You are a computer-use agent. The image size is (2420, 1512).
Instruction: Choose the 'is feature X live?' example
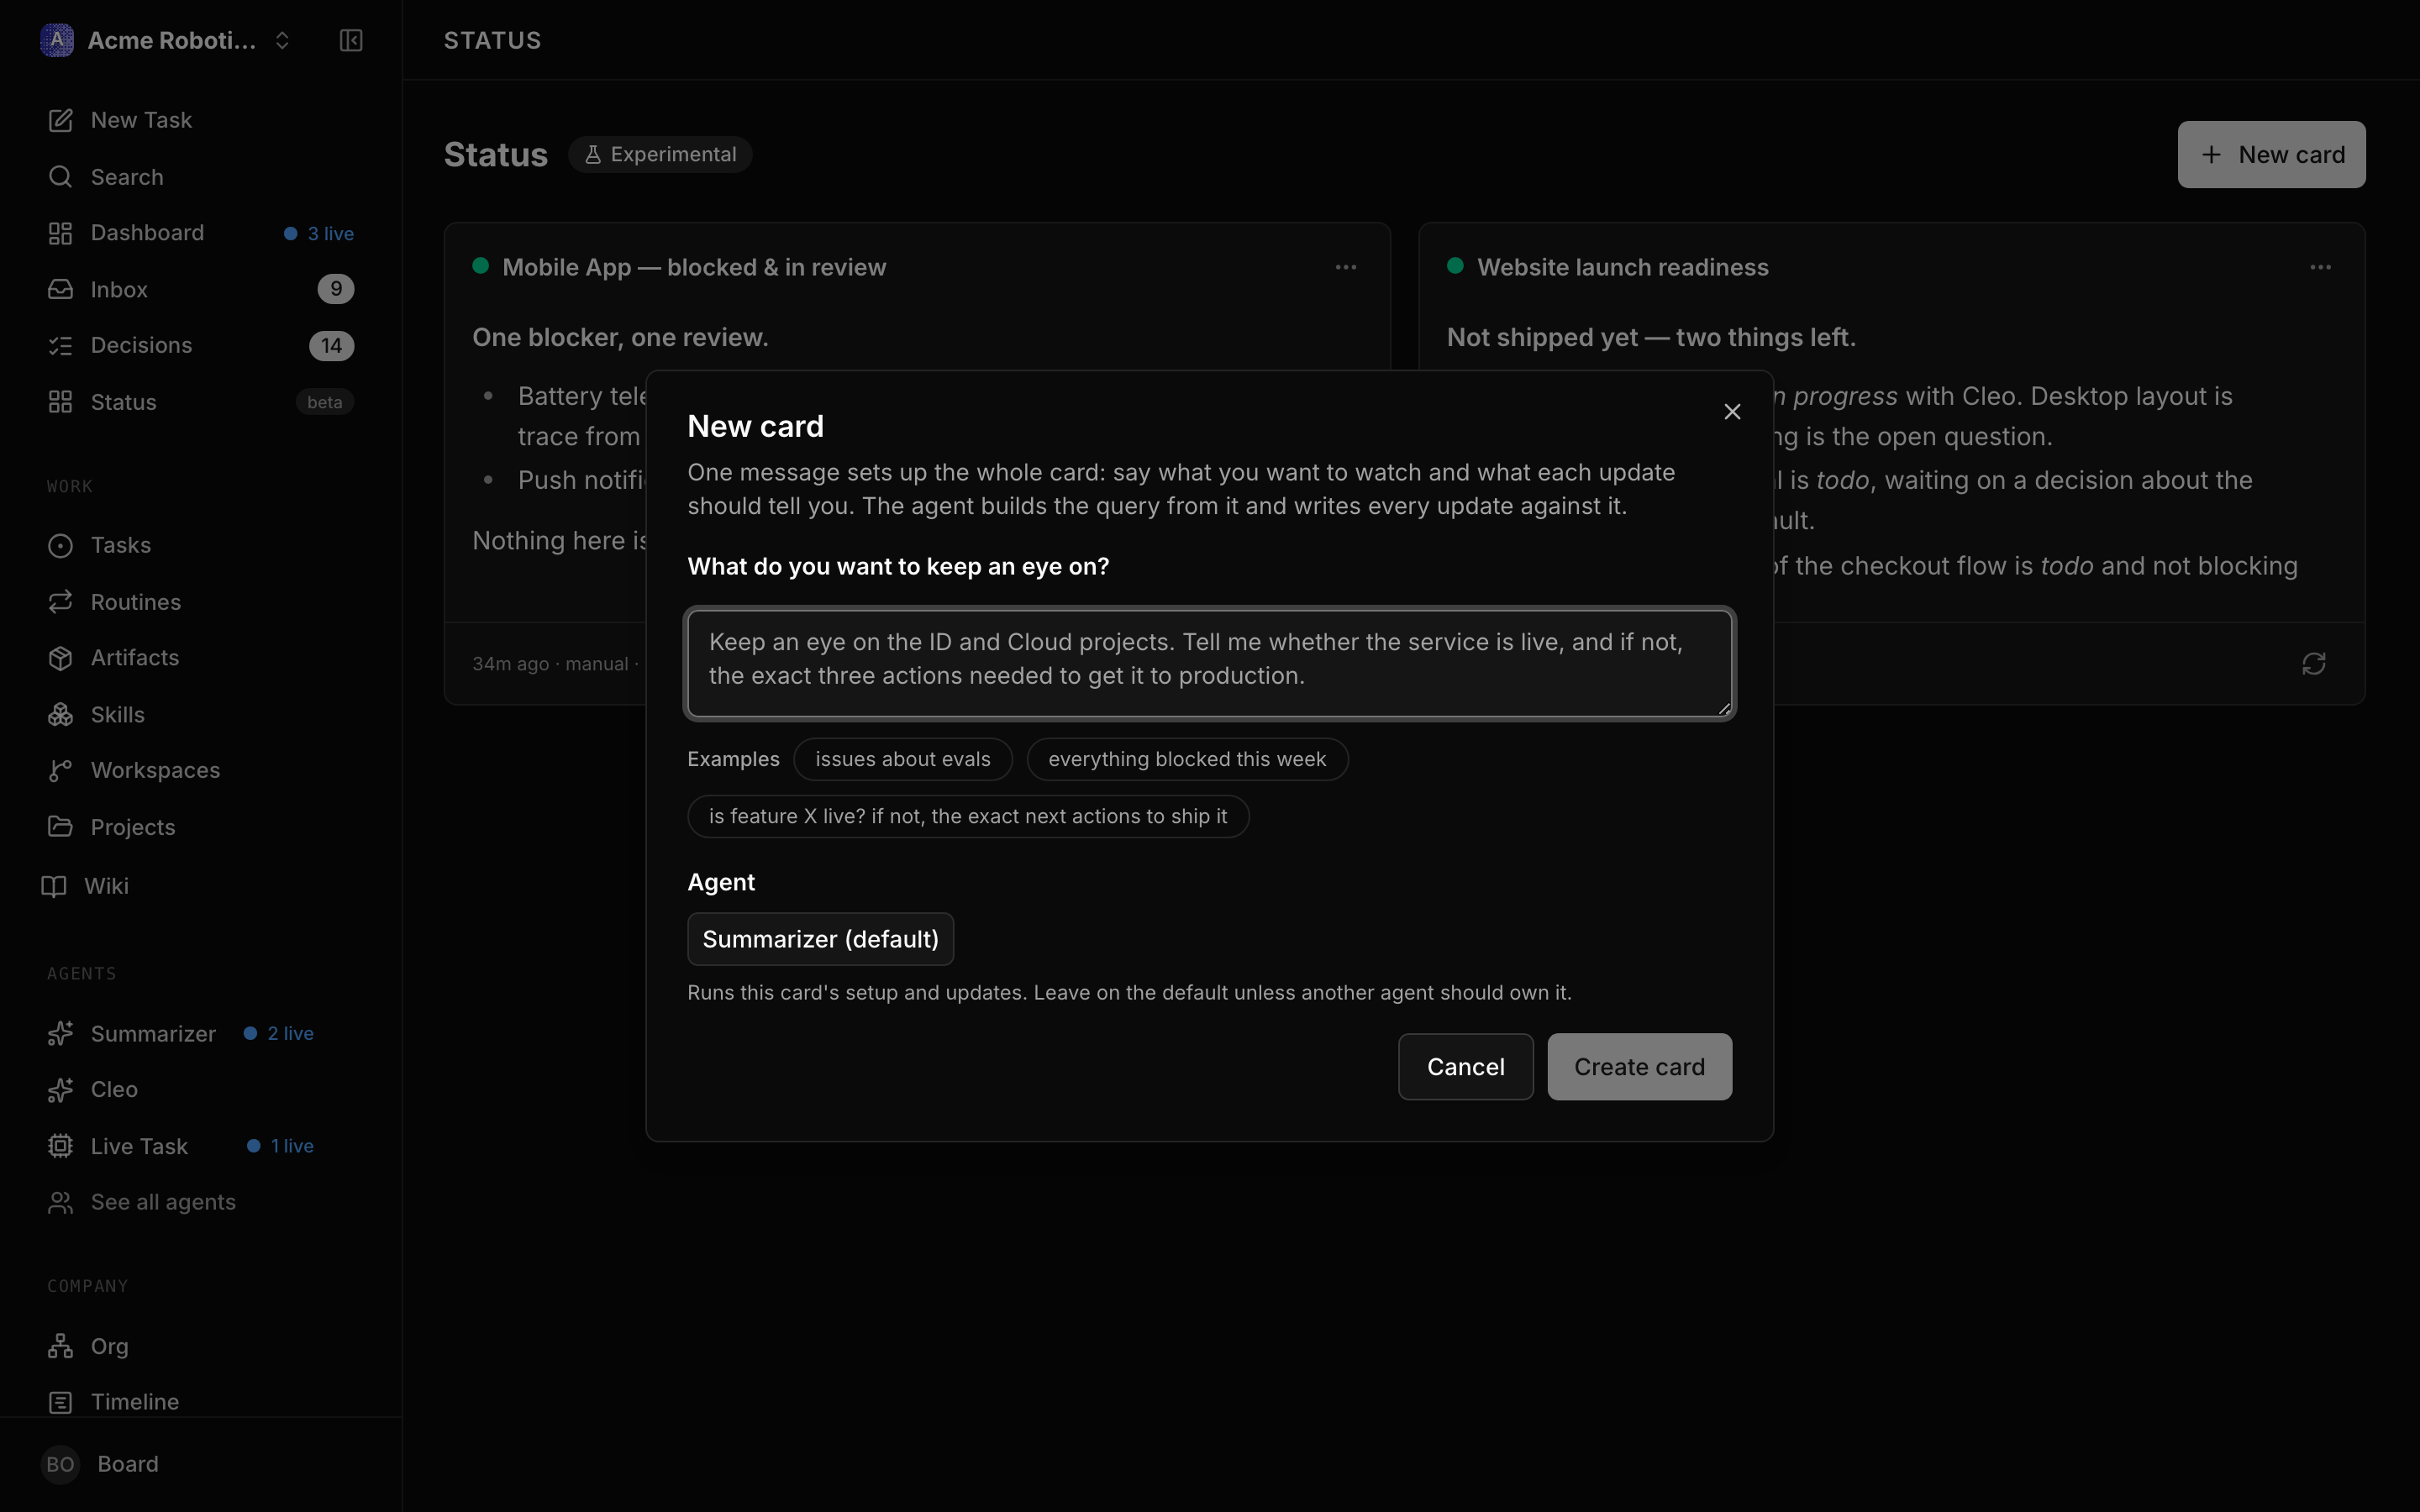[x=968, y=816]
